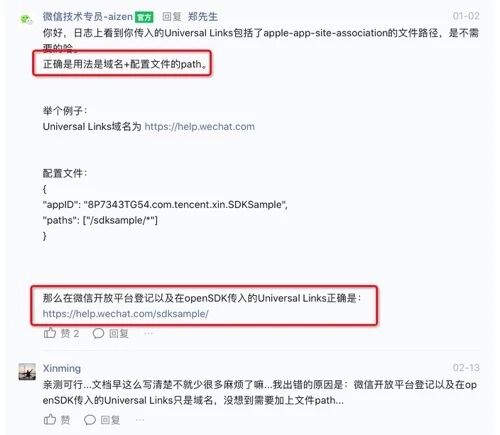Click the 02-13 timestamp
The image size is (500, 435).
(466, 368)
